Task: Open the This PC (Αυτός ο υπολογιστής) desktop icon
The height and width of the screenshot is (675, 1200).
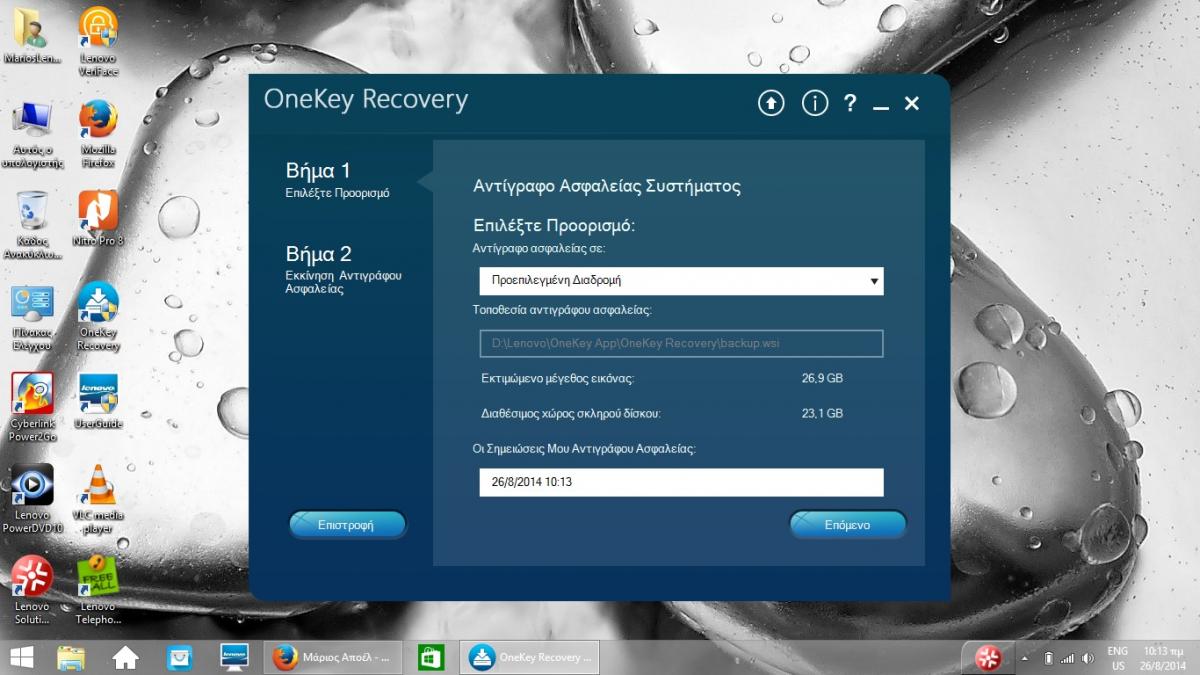Action: coord(32,133)
